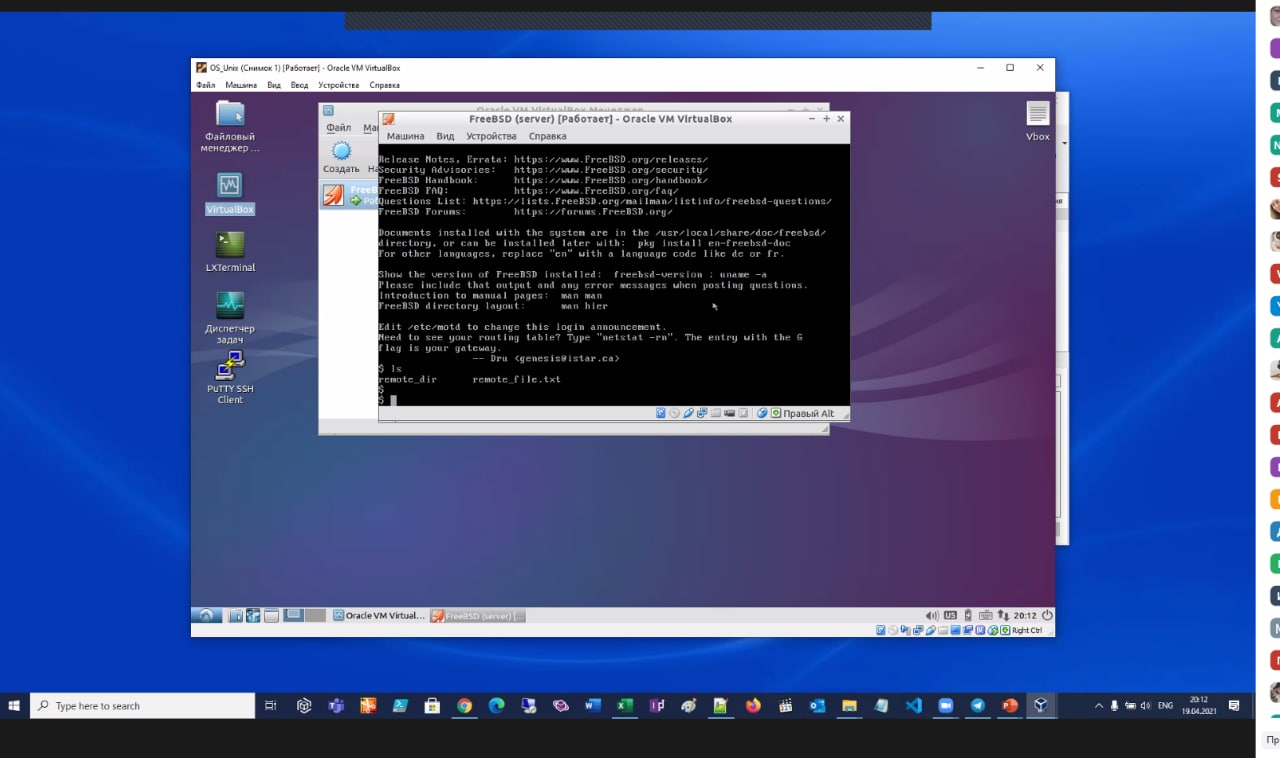Open Microsoft Edge from the Windows taskbar
Screen dimensions: 1280x758
(496, 705)
